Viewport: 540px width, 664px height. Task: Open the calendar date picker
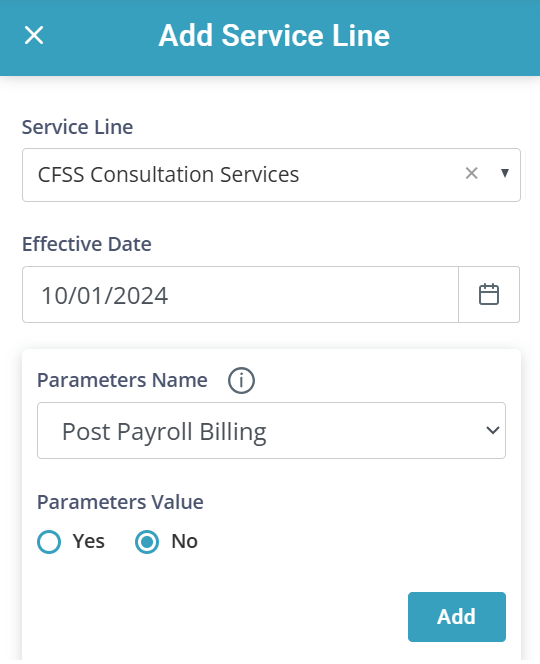click(489, 295)
